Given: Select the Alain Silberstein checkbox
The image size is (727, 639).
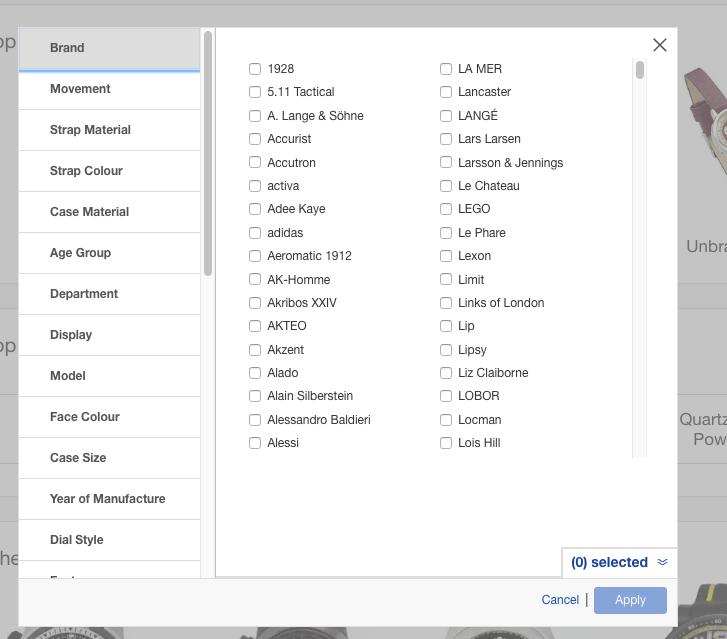Looking at the screenshot, I should coord(255,396).
